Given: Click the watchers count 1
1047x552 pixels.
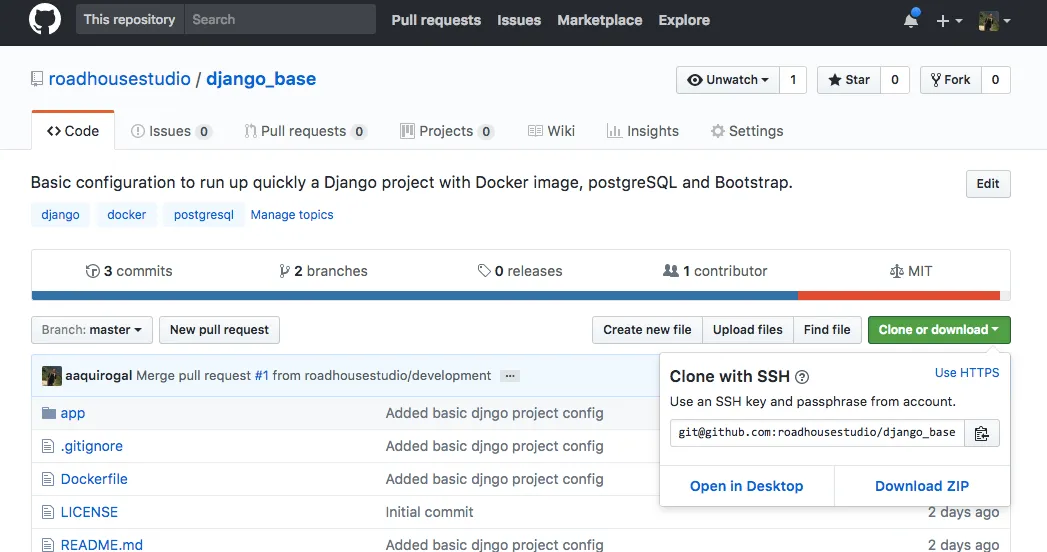Looking at the screenshot, I should [x=793, y=80].
